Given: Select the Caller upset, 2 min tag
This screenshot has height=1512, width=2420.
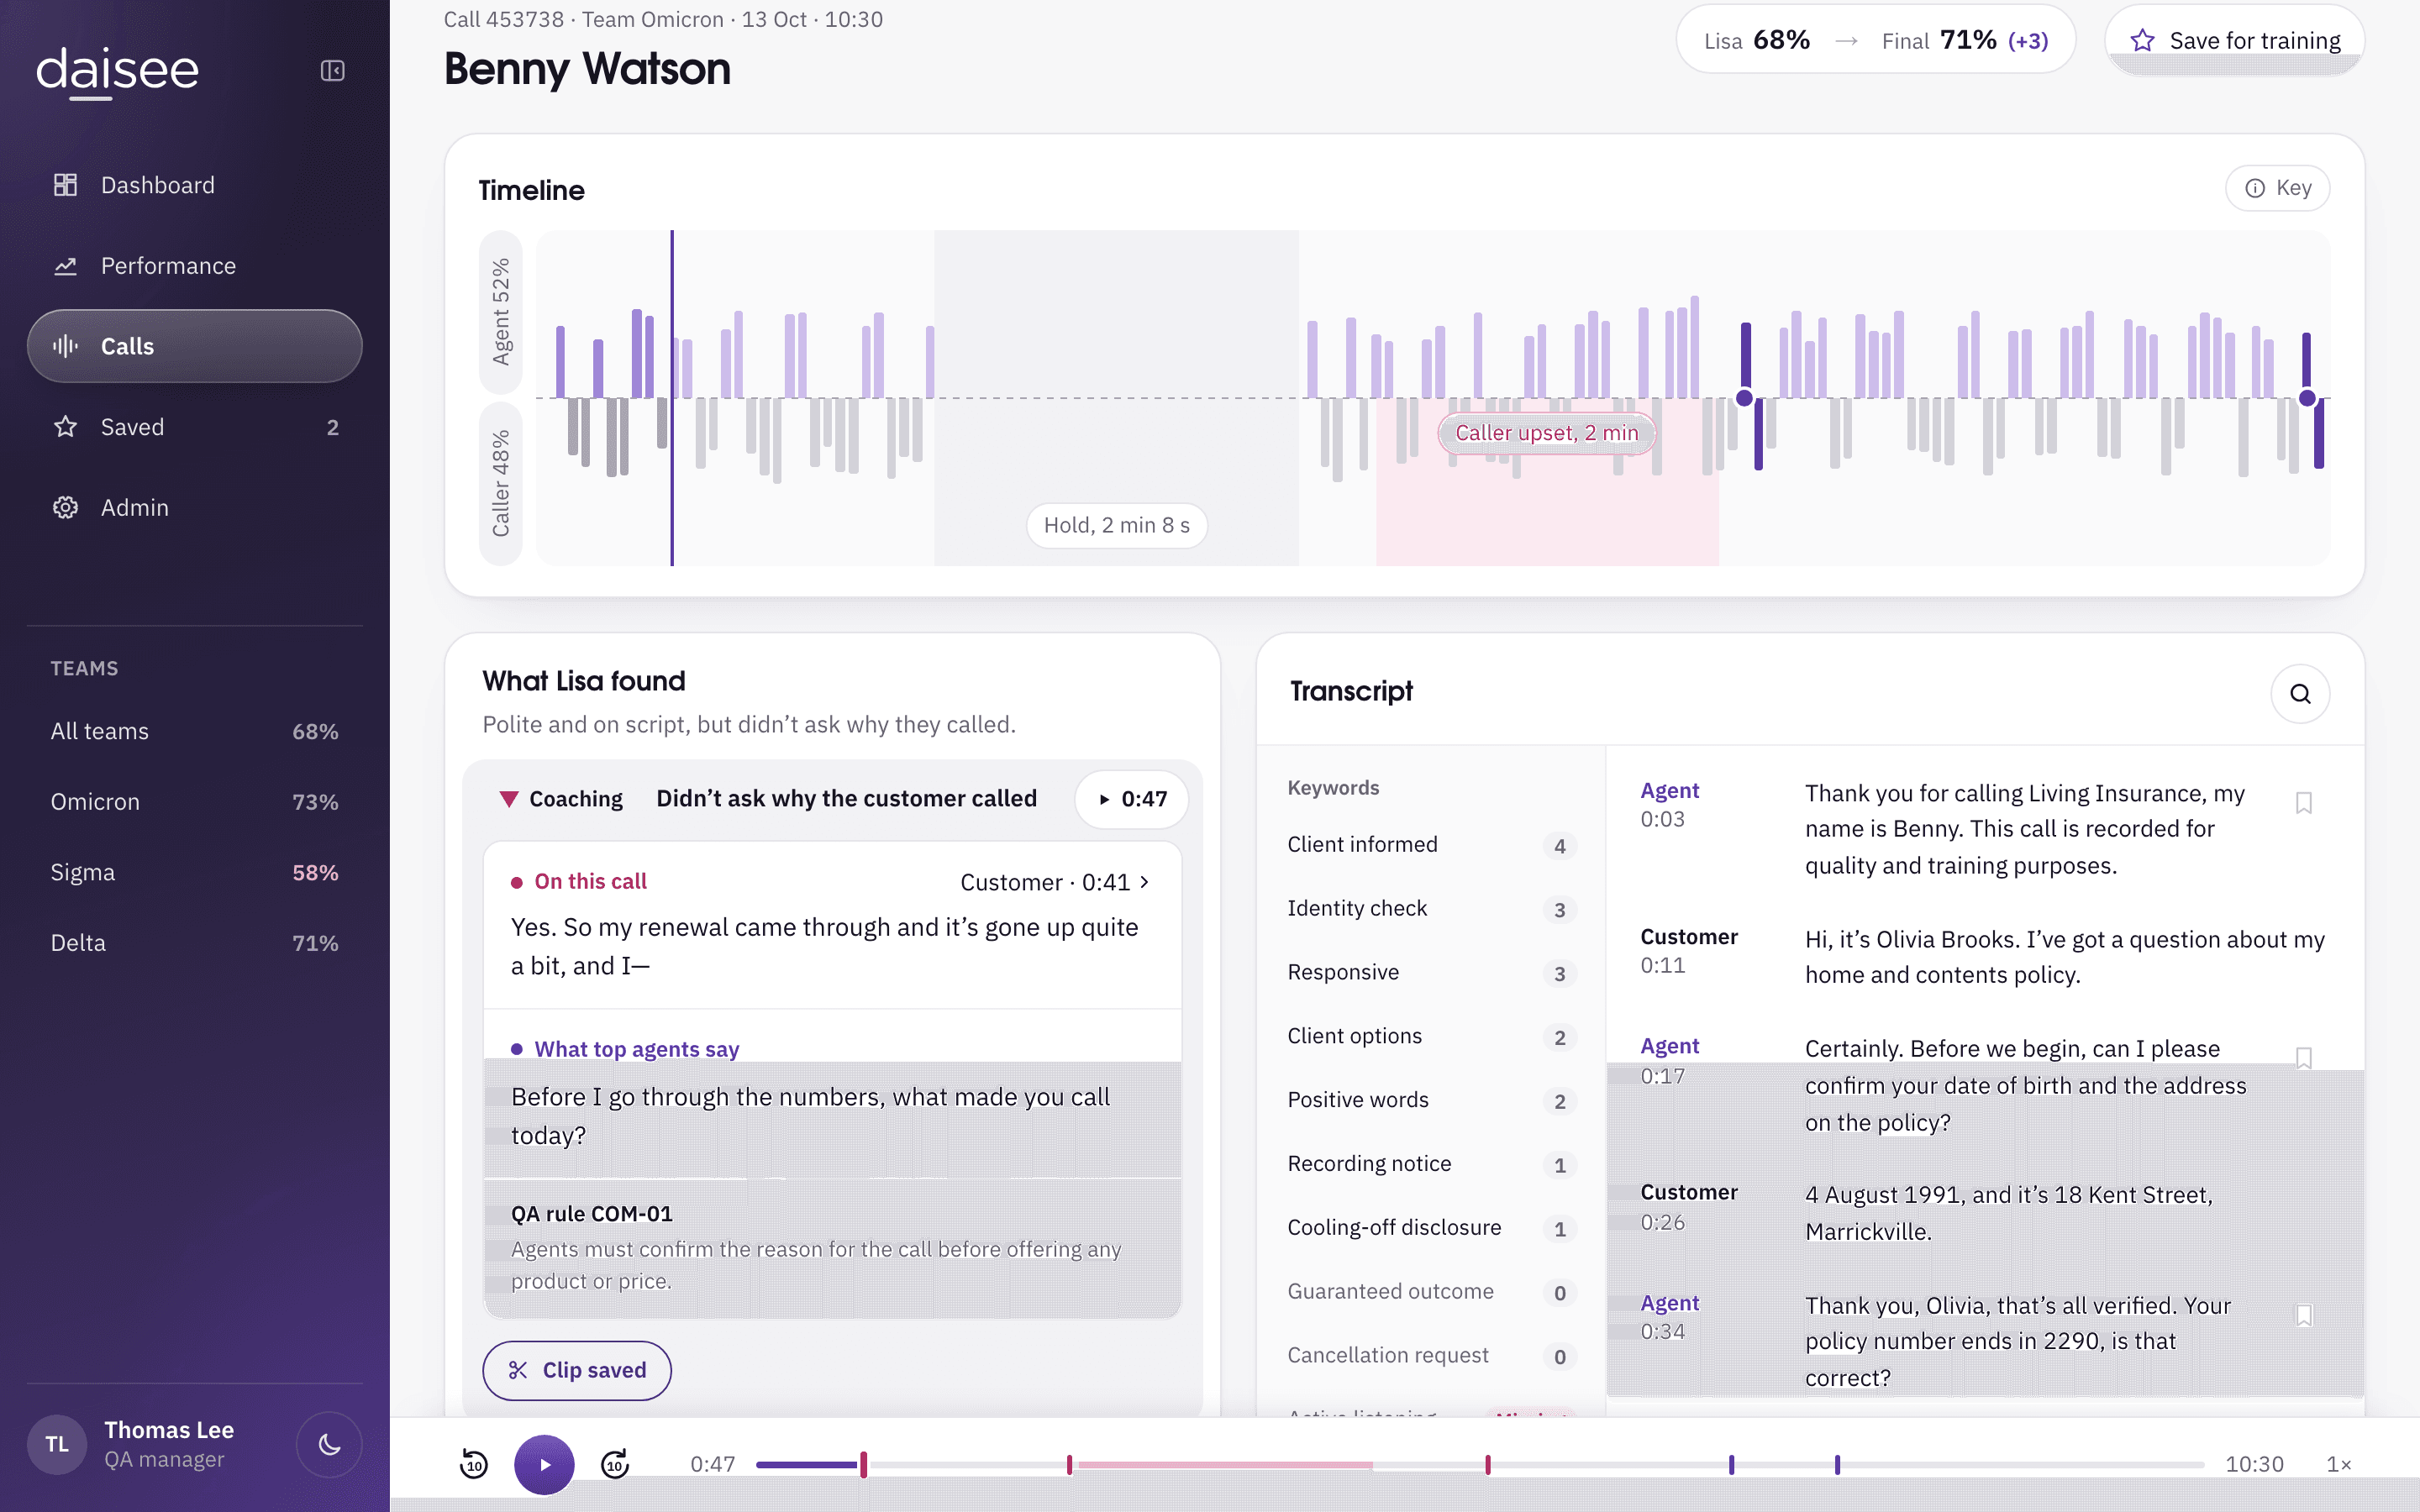Looking at the screenshot, I should (x=1546, y=433).
